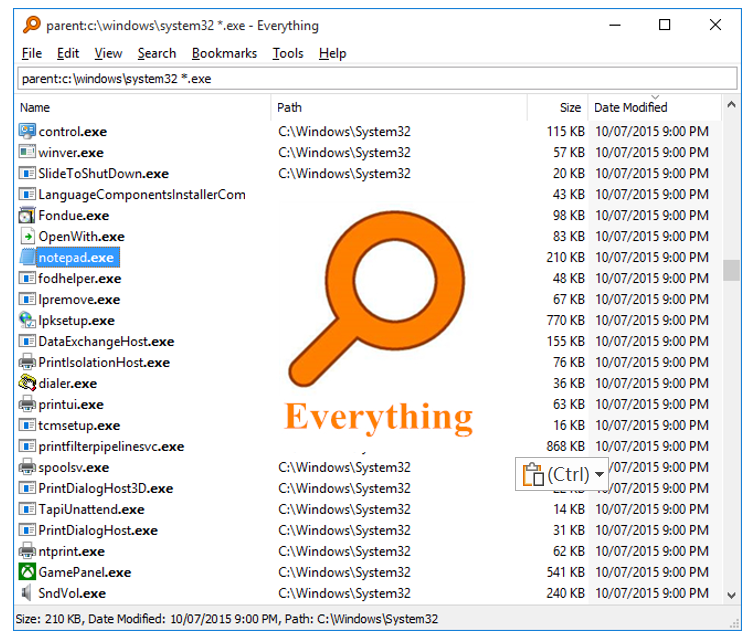Click the OpenWith.exe green arrow icon
Image resolution: width=756 pixels, height=639 pixels.
pos(27,236)
